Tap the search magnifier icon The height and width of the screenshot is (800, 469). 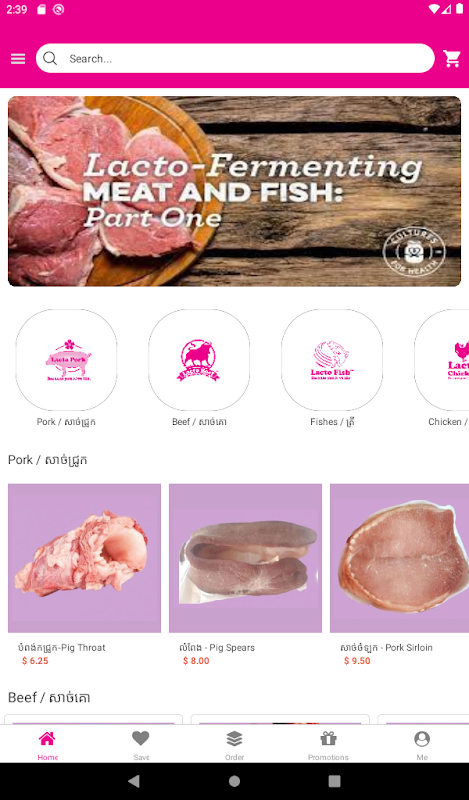[50, 59]
